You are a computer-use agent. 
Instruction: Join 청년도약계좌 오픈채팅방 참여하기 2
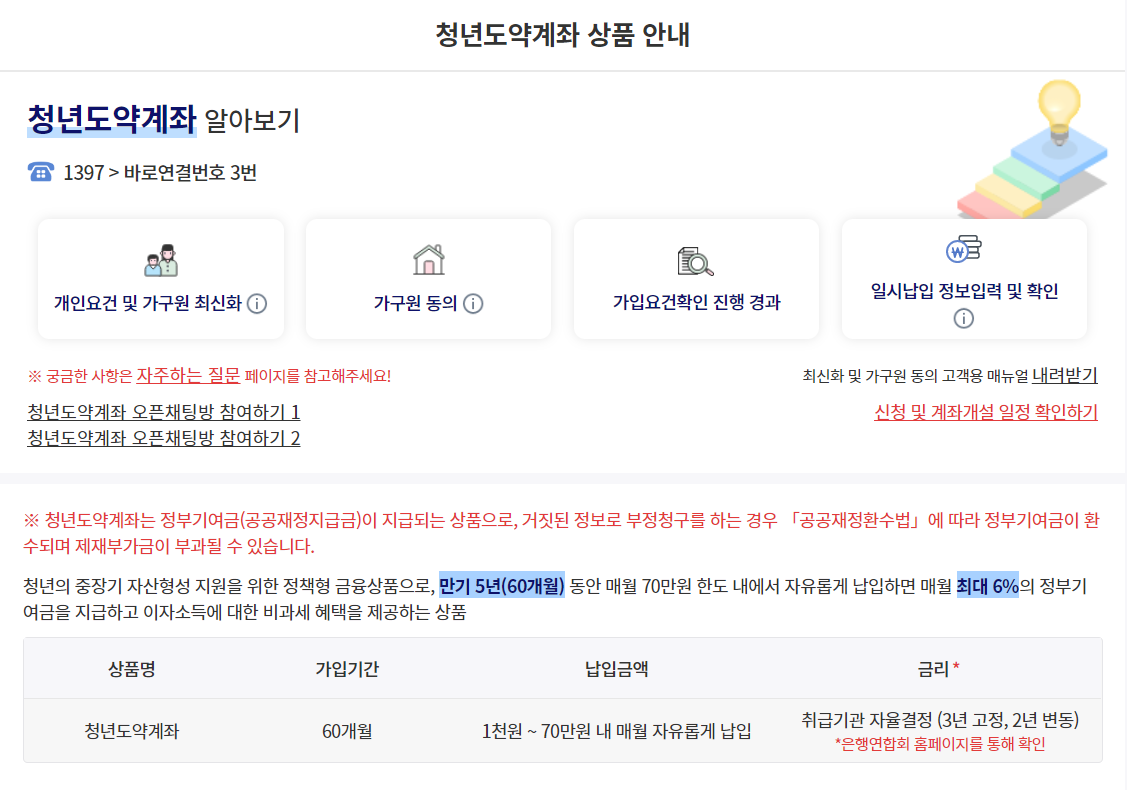(x=165, y=434)
